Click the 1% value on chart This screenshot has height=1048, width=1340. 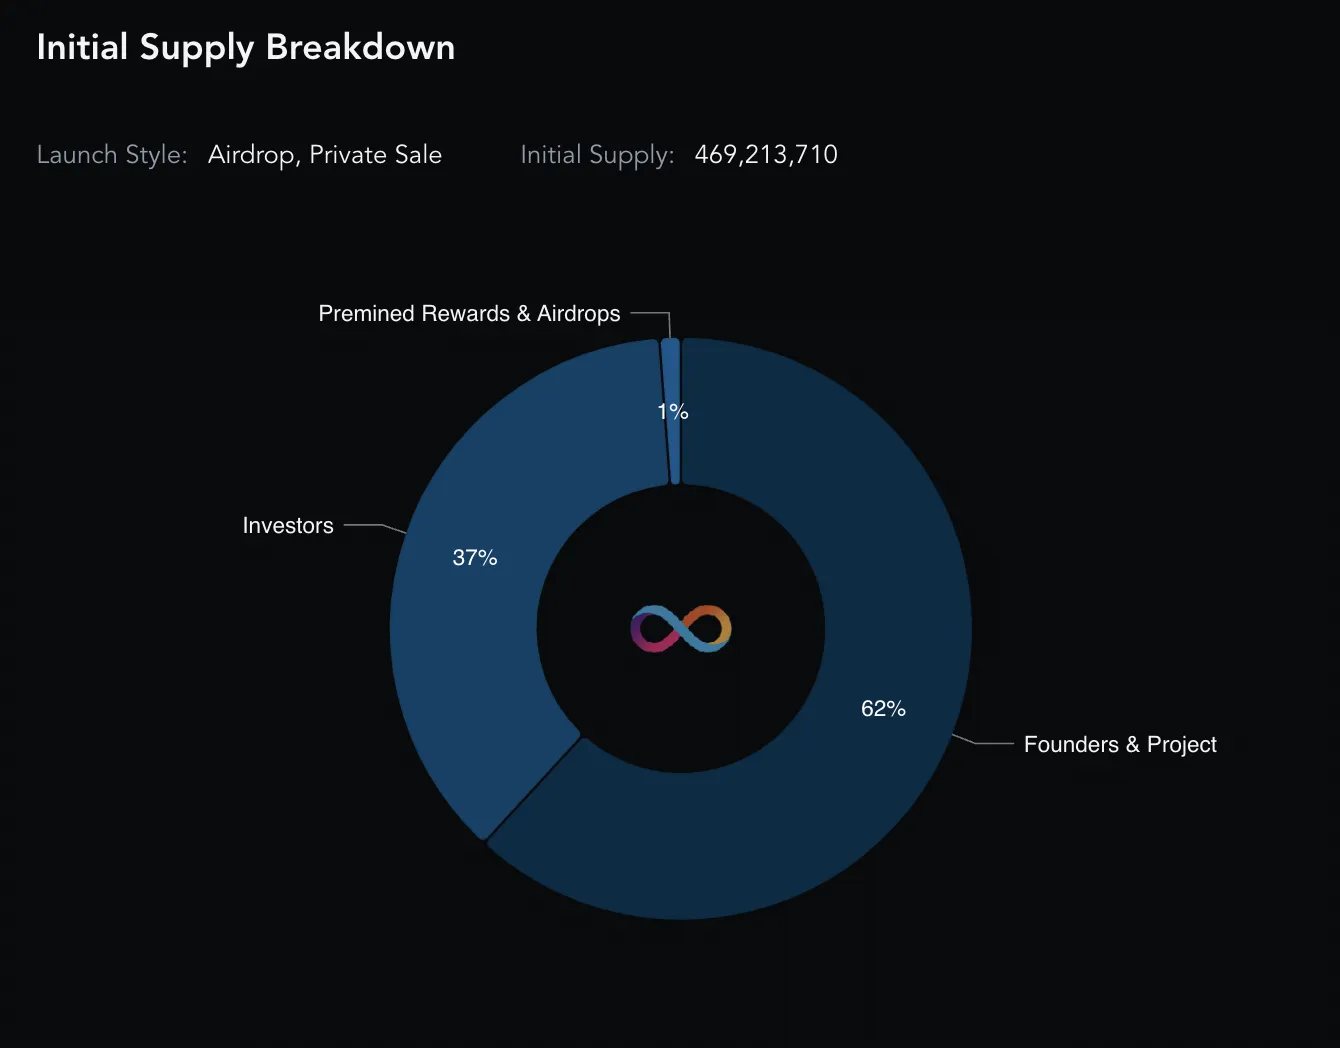tap(673, 411)
